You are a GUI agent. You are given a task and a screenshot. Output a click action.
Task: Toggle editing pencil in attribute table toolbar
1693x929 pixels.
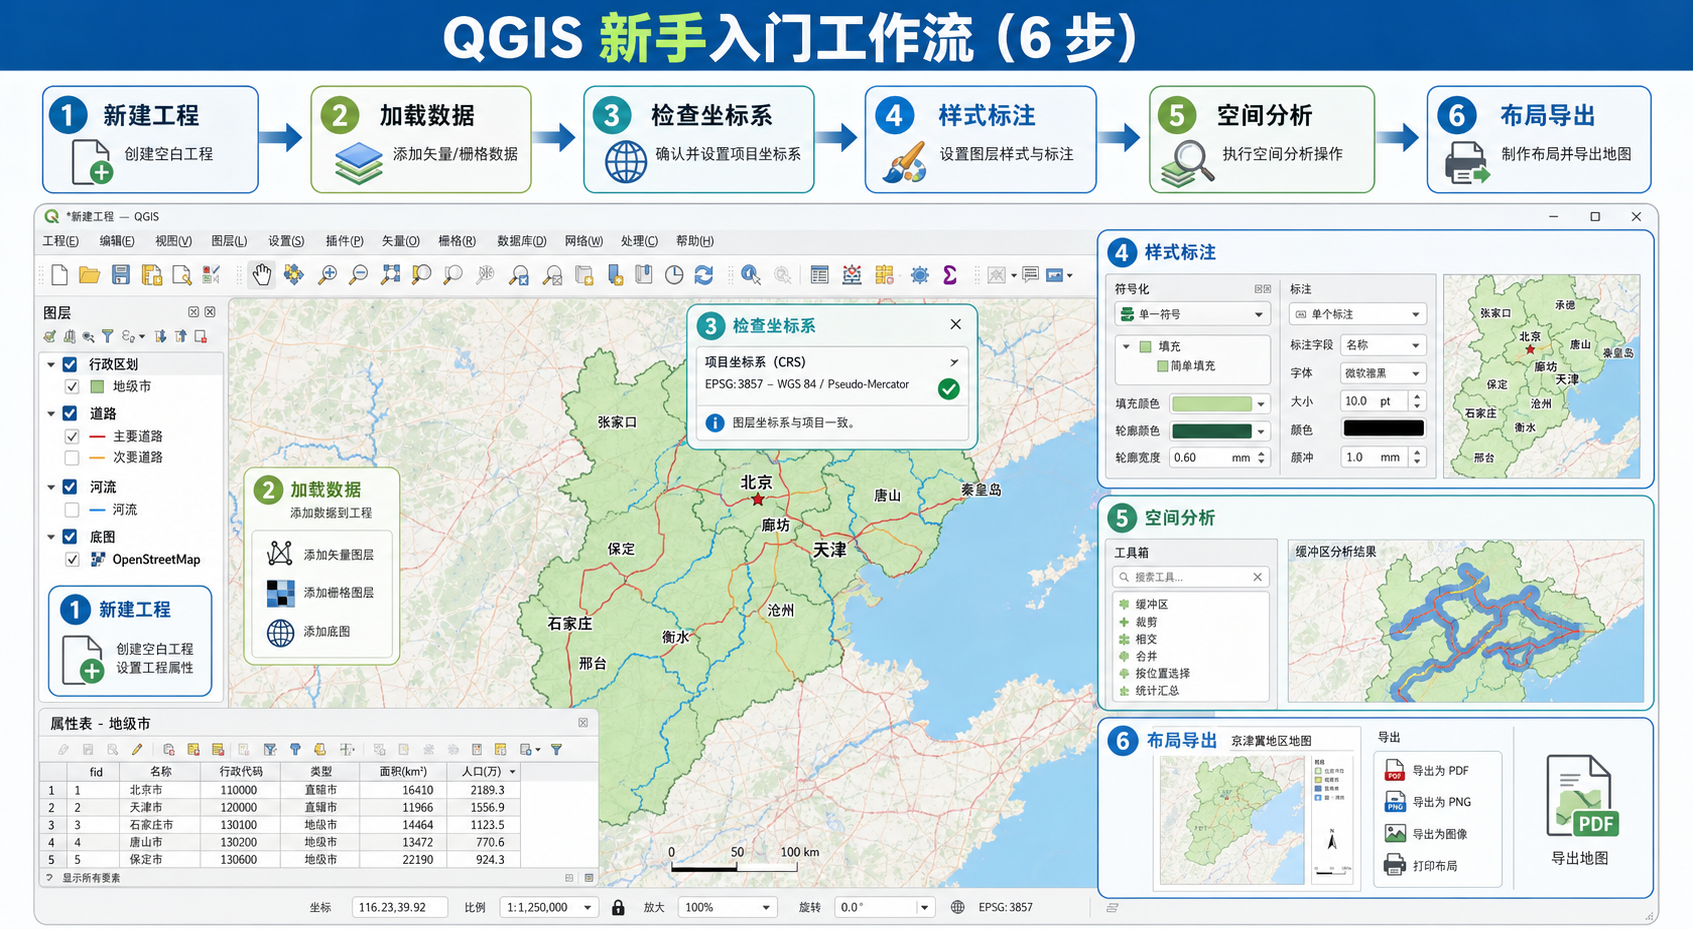click(x=137, y=749)
